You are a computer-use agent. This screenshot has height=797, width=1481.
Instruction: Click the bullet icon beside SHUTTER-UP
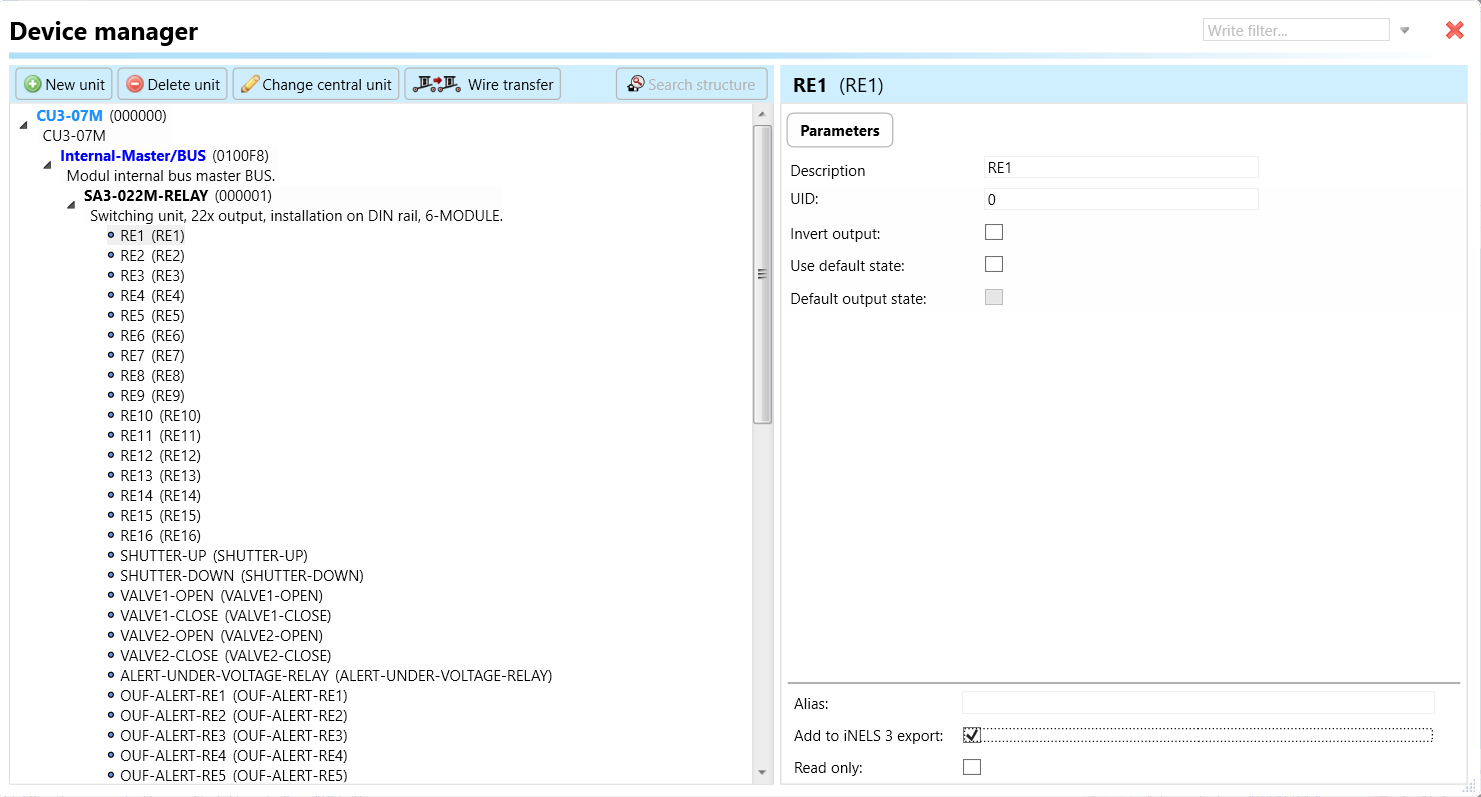[111, 556]
